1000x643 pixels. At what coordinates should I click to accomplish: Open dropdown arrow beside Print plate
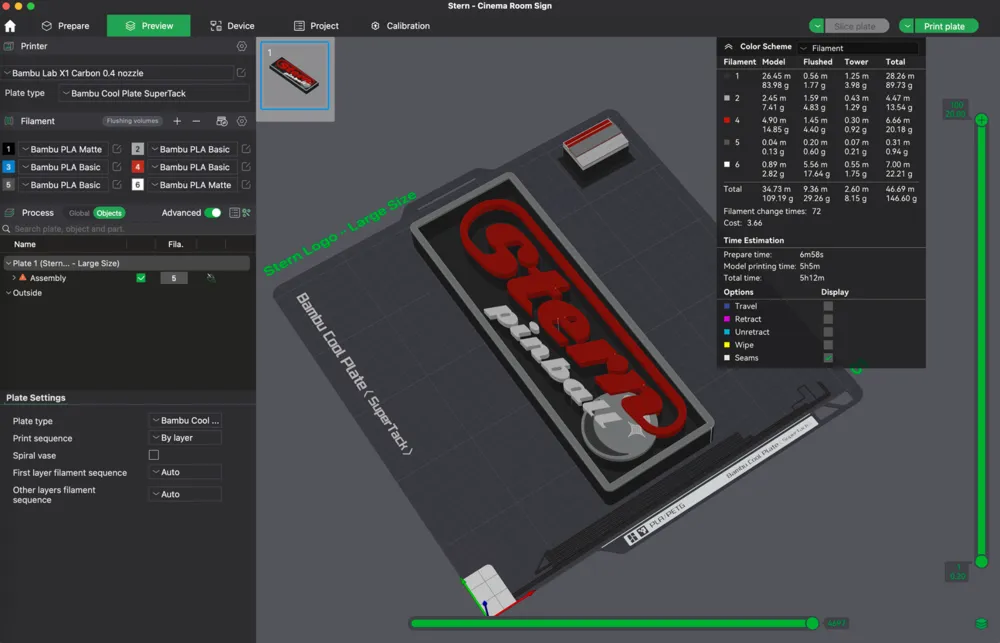(906, 26)
